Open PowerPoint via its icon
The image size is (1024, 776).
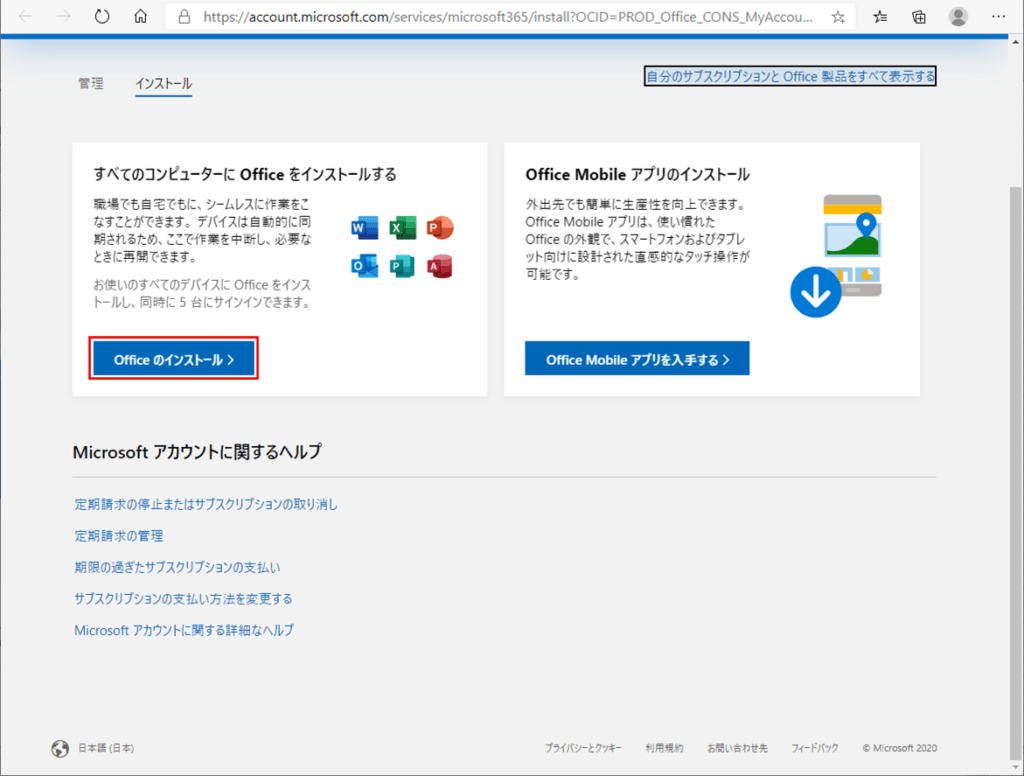click(439, 227)
